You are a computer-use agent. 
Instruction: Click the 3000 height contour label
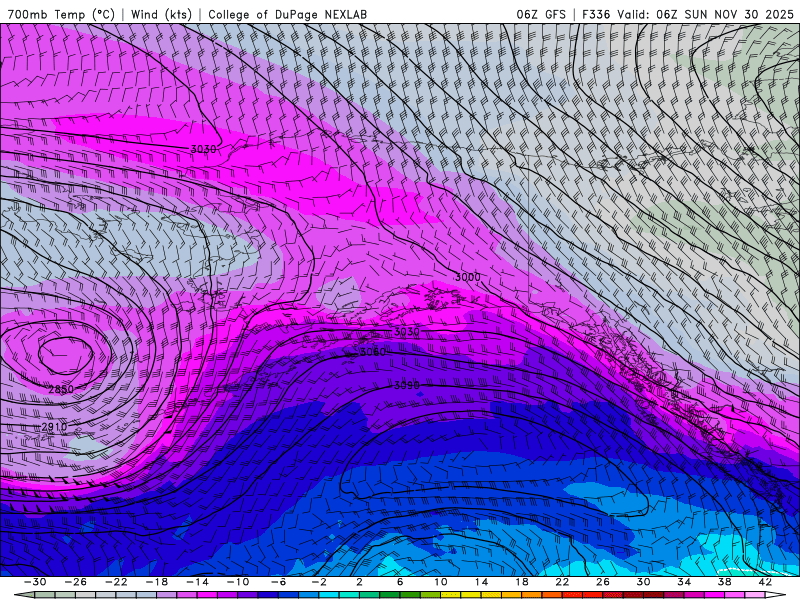coord(467,277)
